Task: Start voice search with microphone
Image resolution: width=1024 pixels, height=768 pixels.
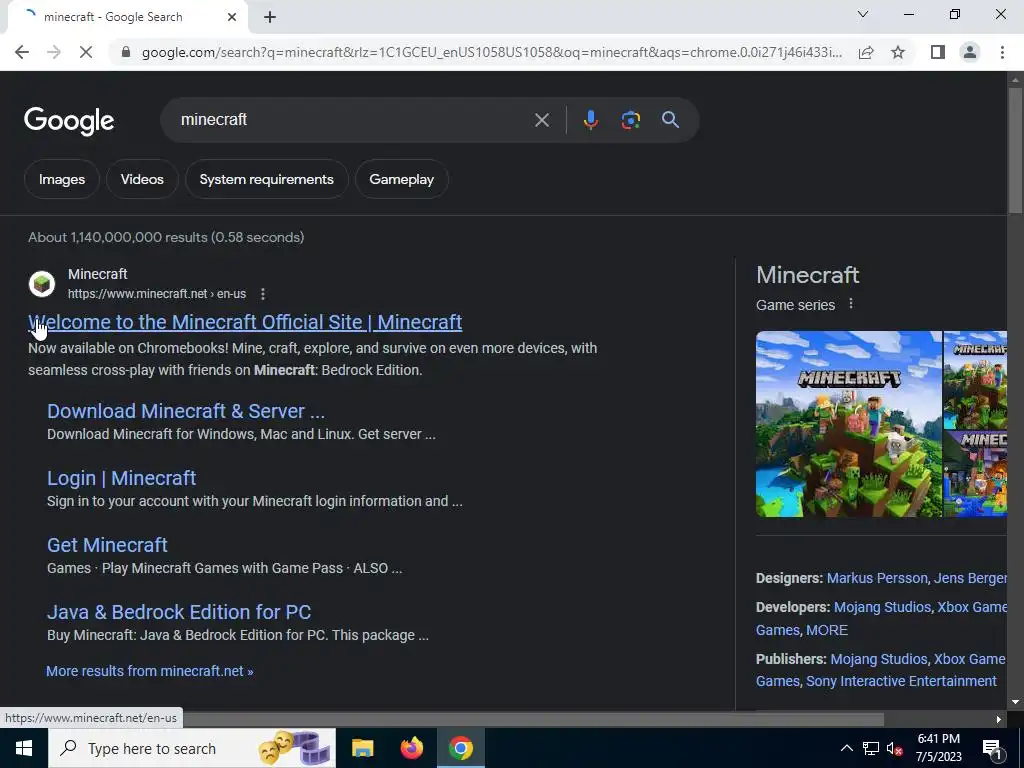Action: (x=590, y=120)
